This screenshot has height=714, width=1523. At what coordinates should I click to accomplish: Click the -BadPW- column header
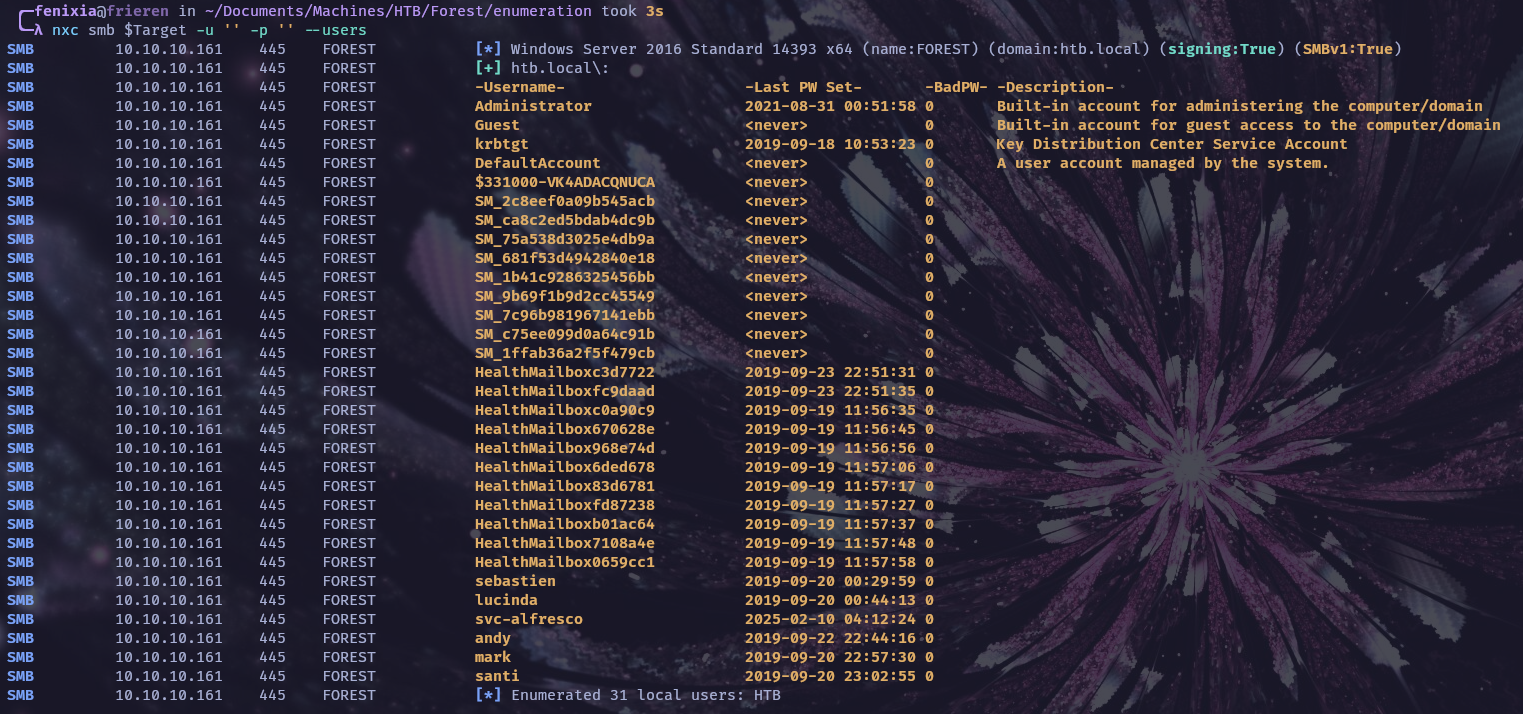click(x=956, y=87)
